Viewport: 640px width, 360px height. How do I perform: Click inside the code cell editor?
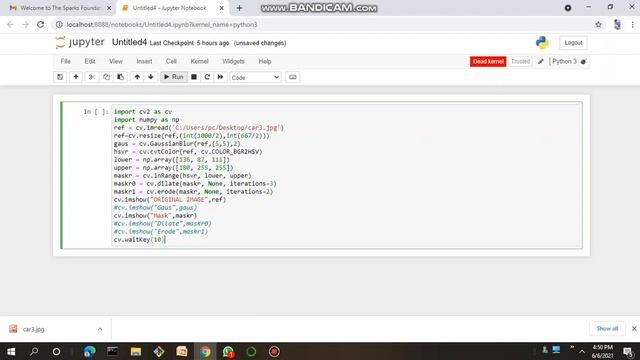(x=346, y=176)
